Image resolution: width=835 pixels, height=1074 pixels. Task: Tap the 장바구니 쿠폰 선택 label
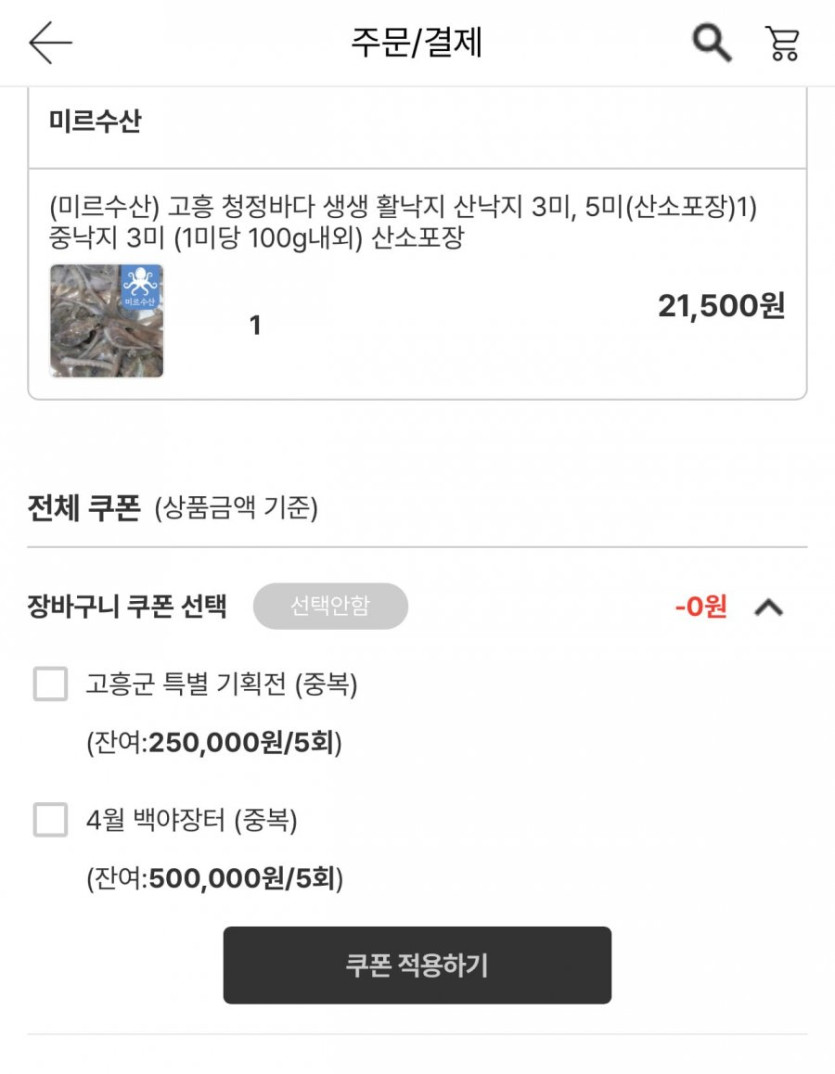coord(127,606)
